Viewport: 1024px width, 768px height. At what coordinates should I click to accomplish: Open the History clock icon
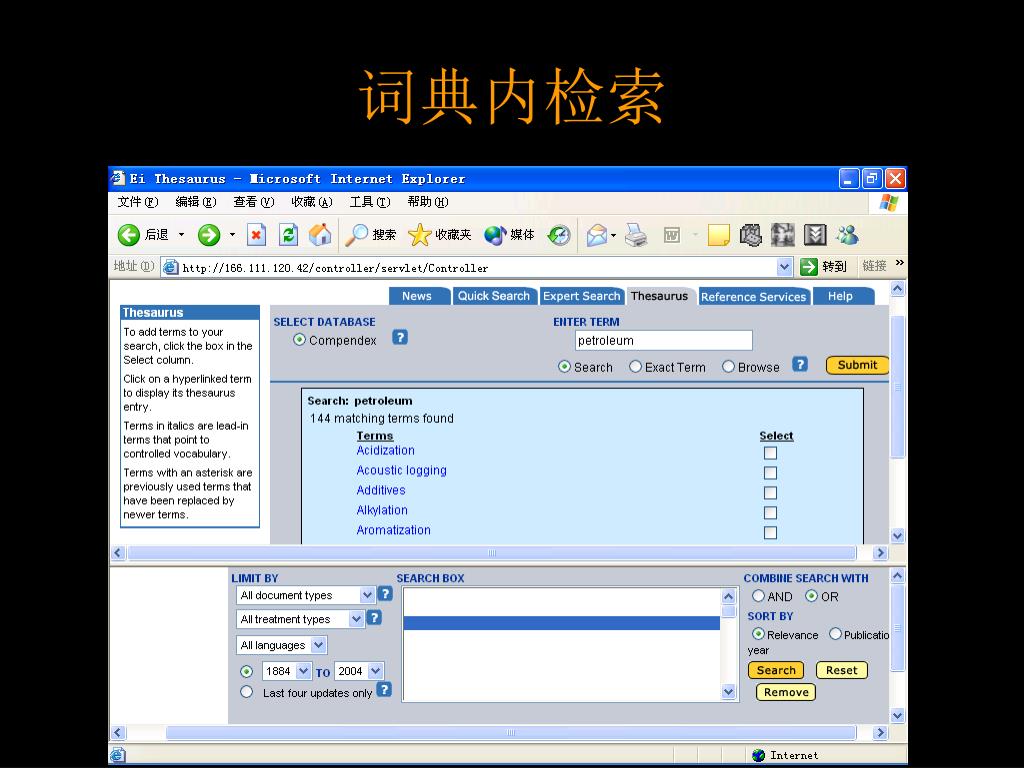[559, 235]
